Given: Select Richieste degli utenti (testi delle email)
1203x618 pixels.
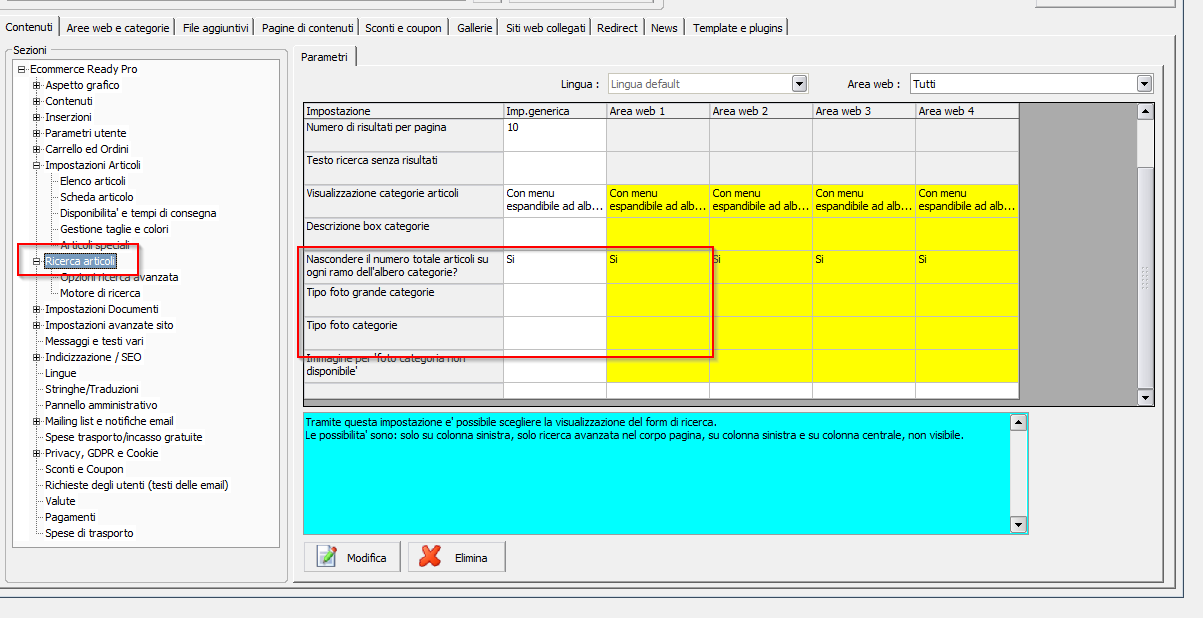Looking at the screenshot, I should (137, 485).
